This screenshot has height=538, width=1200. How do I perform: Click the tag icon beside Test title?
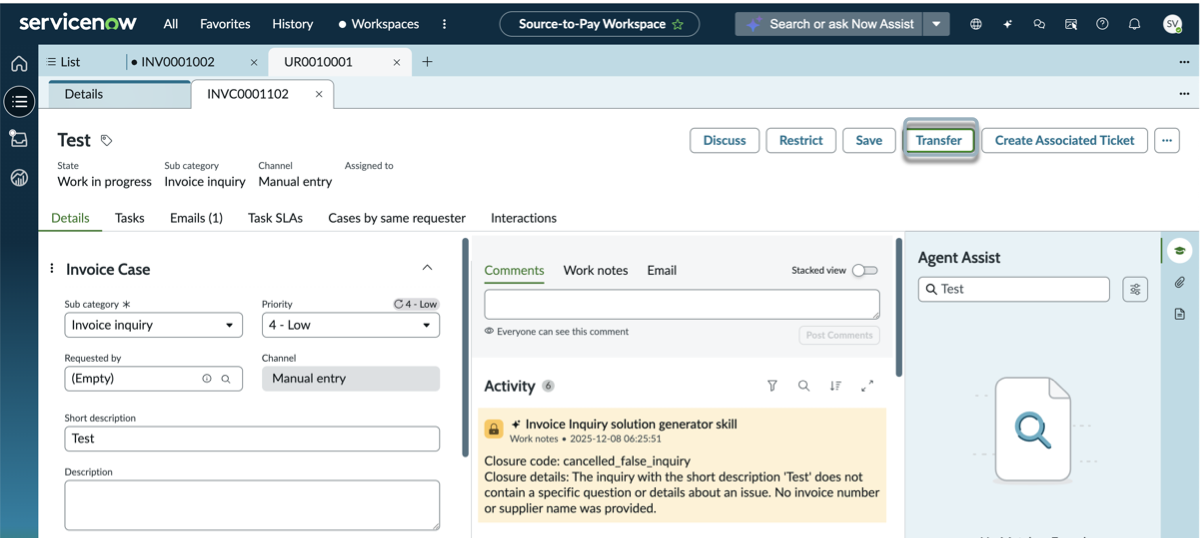click(106, 141)
